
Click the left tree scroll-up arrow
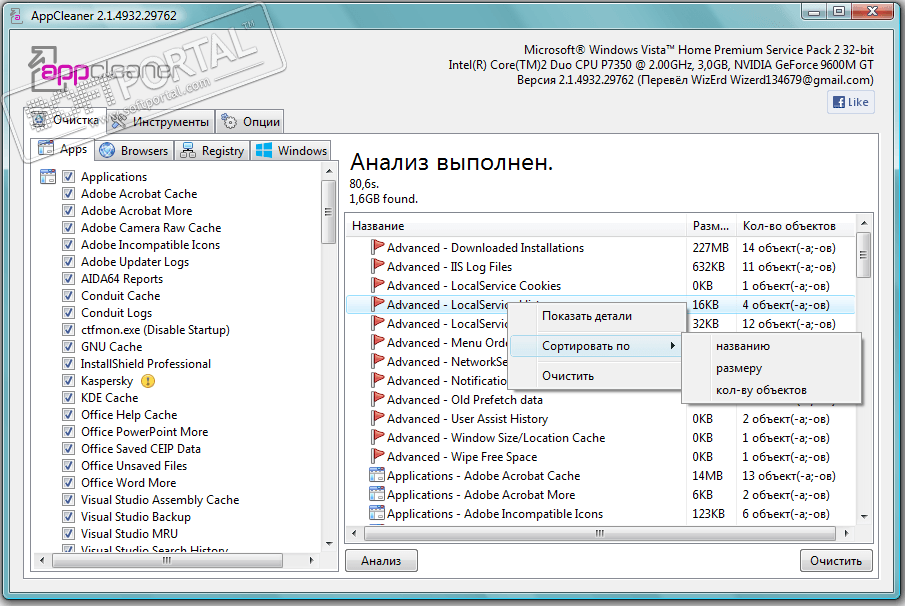329,171
